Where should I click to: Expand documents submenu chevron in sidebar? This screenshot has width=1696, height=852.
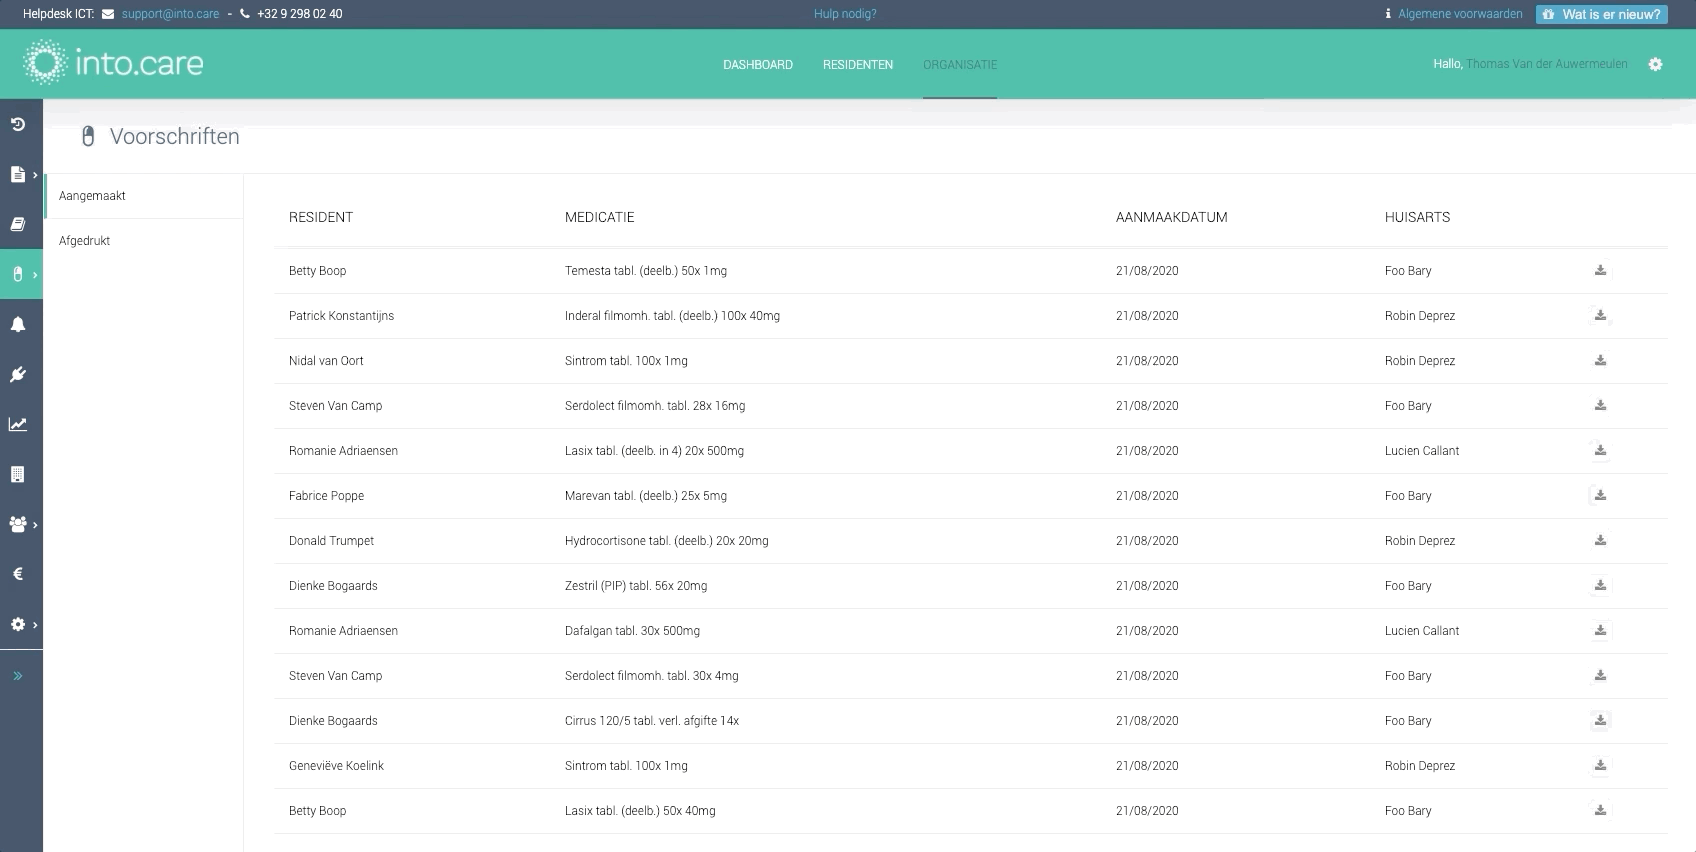coord(35,175)
